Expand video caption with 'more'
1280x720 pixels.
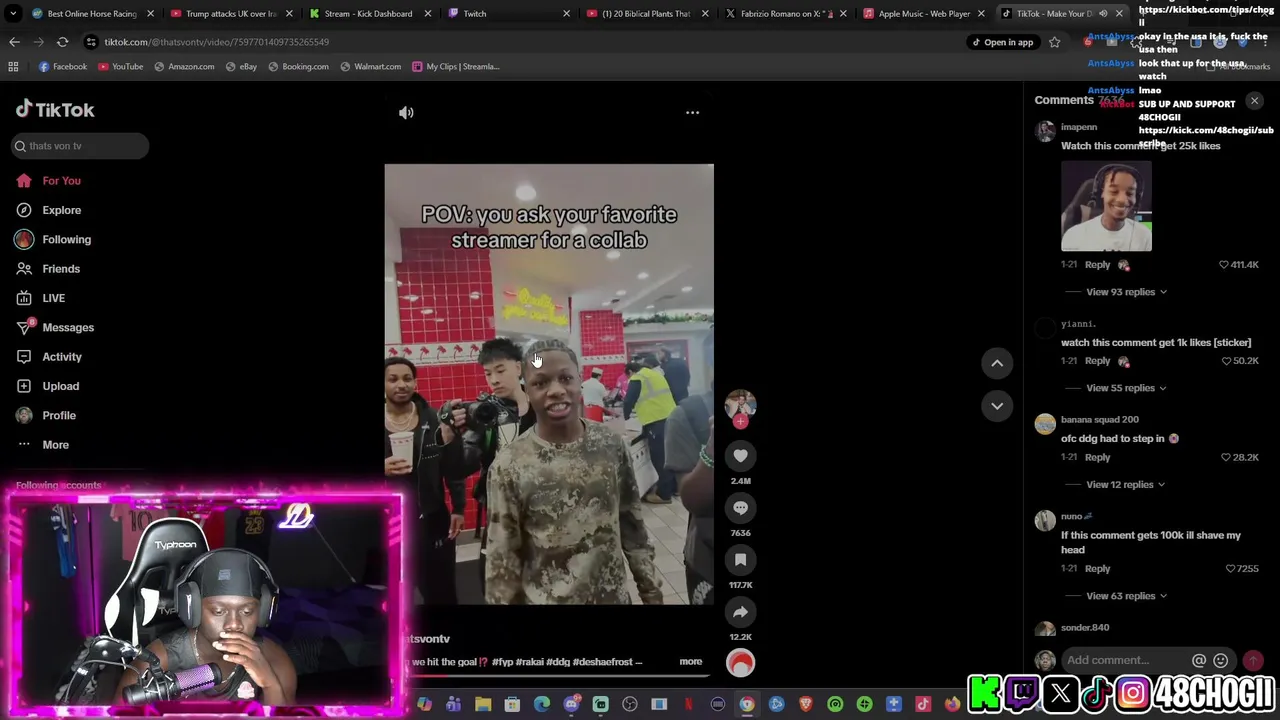[x=690, y=662]
